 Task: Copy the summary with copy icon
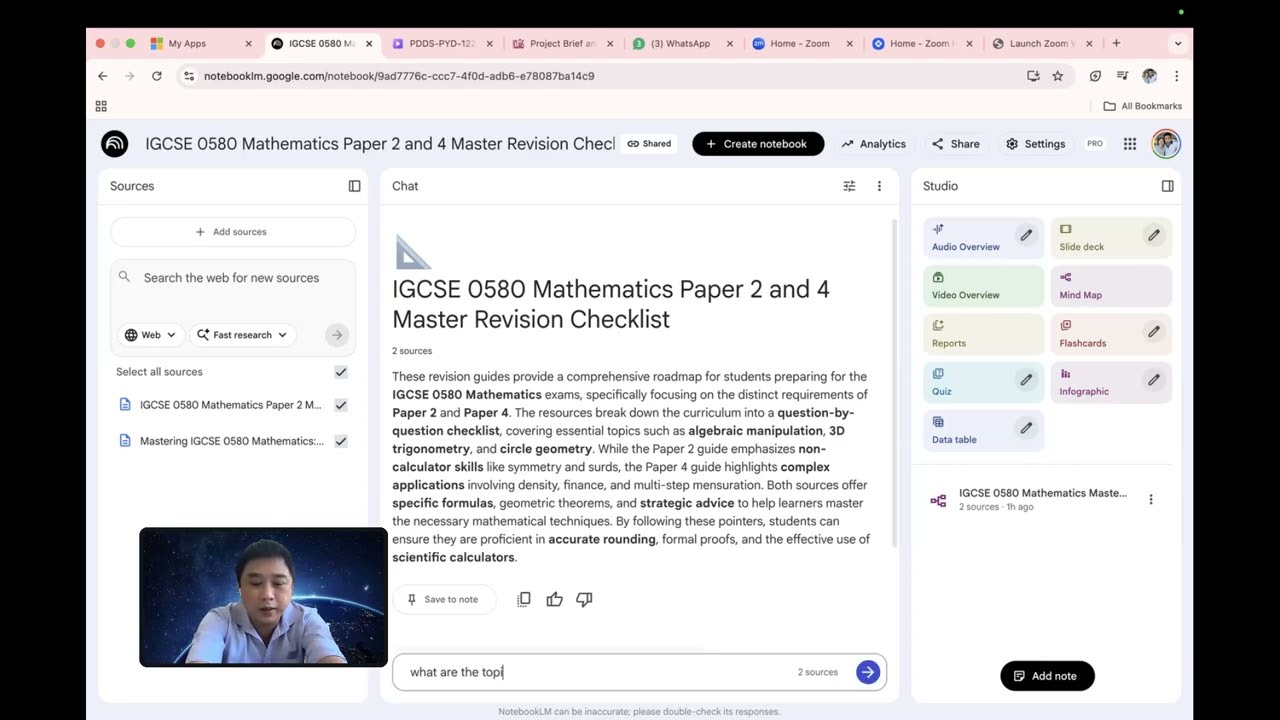coord(524,599)
